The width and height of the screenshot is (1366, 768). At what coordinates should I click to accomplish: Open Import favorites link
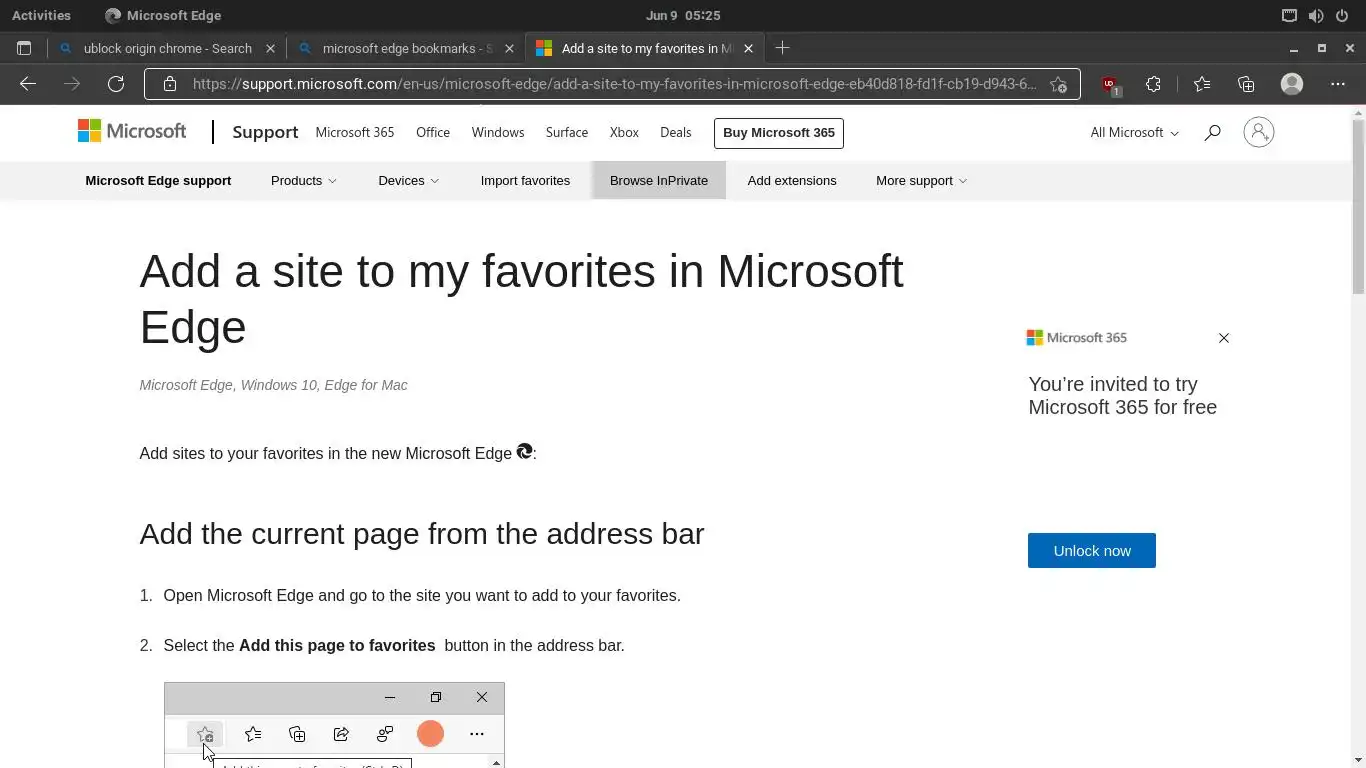[x=525, y=181]
